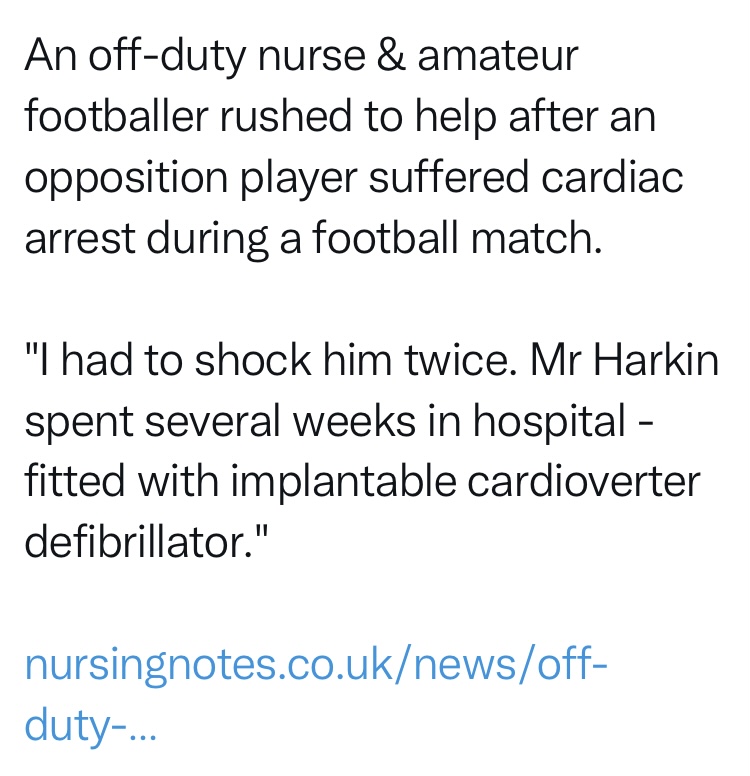
Task: Click the word 'hospital' in the quote
Action: (x=549, y=423)
